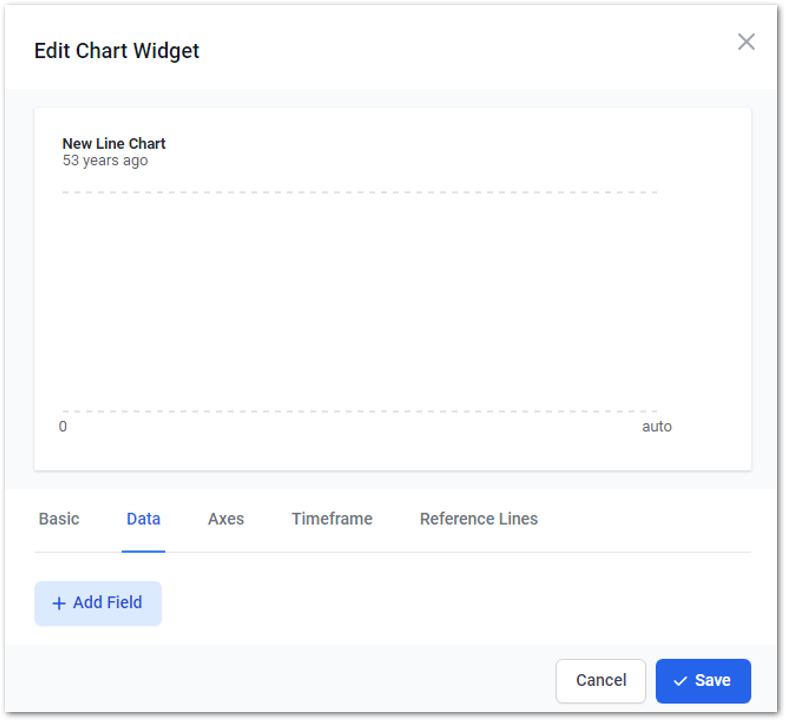
Task: Click the New Line Chart title
Action: pyautogui.click(x=114, y=144)
